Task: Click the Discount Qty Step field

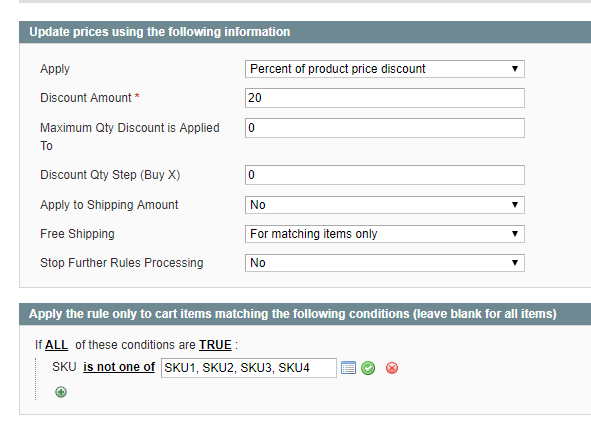Action: 384,175
